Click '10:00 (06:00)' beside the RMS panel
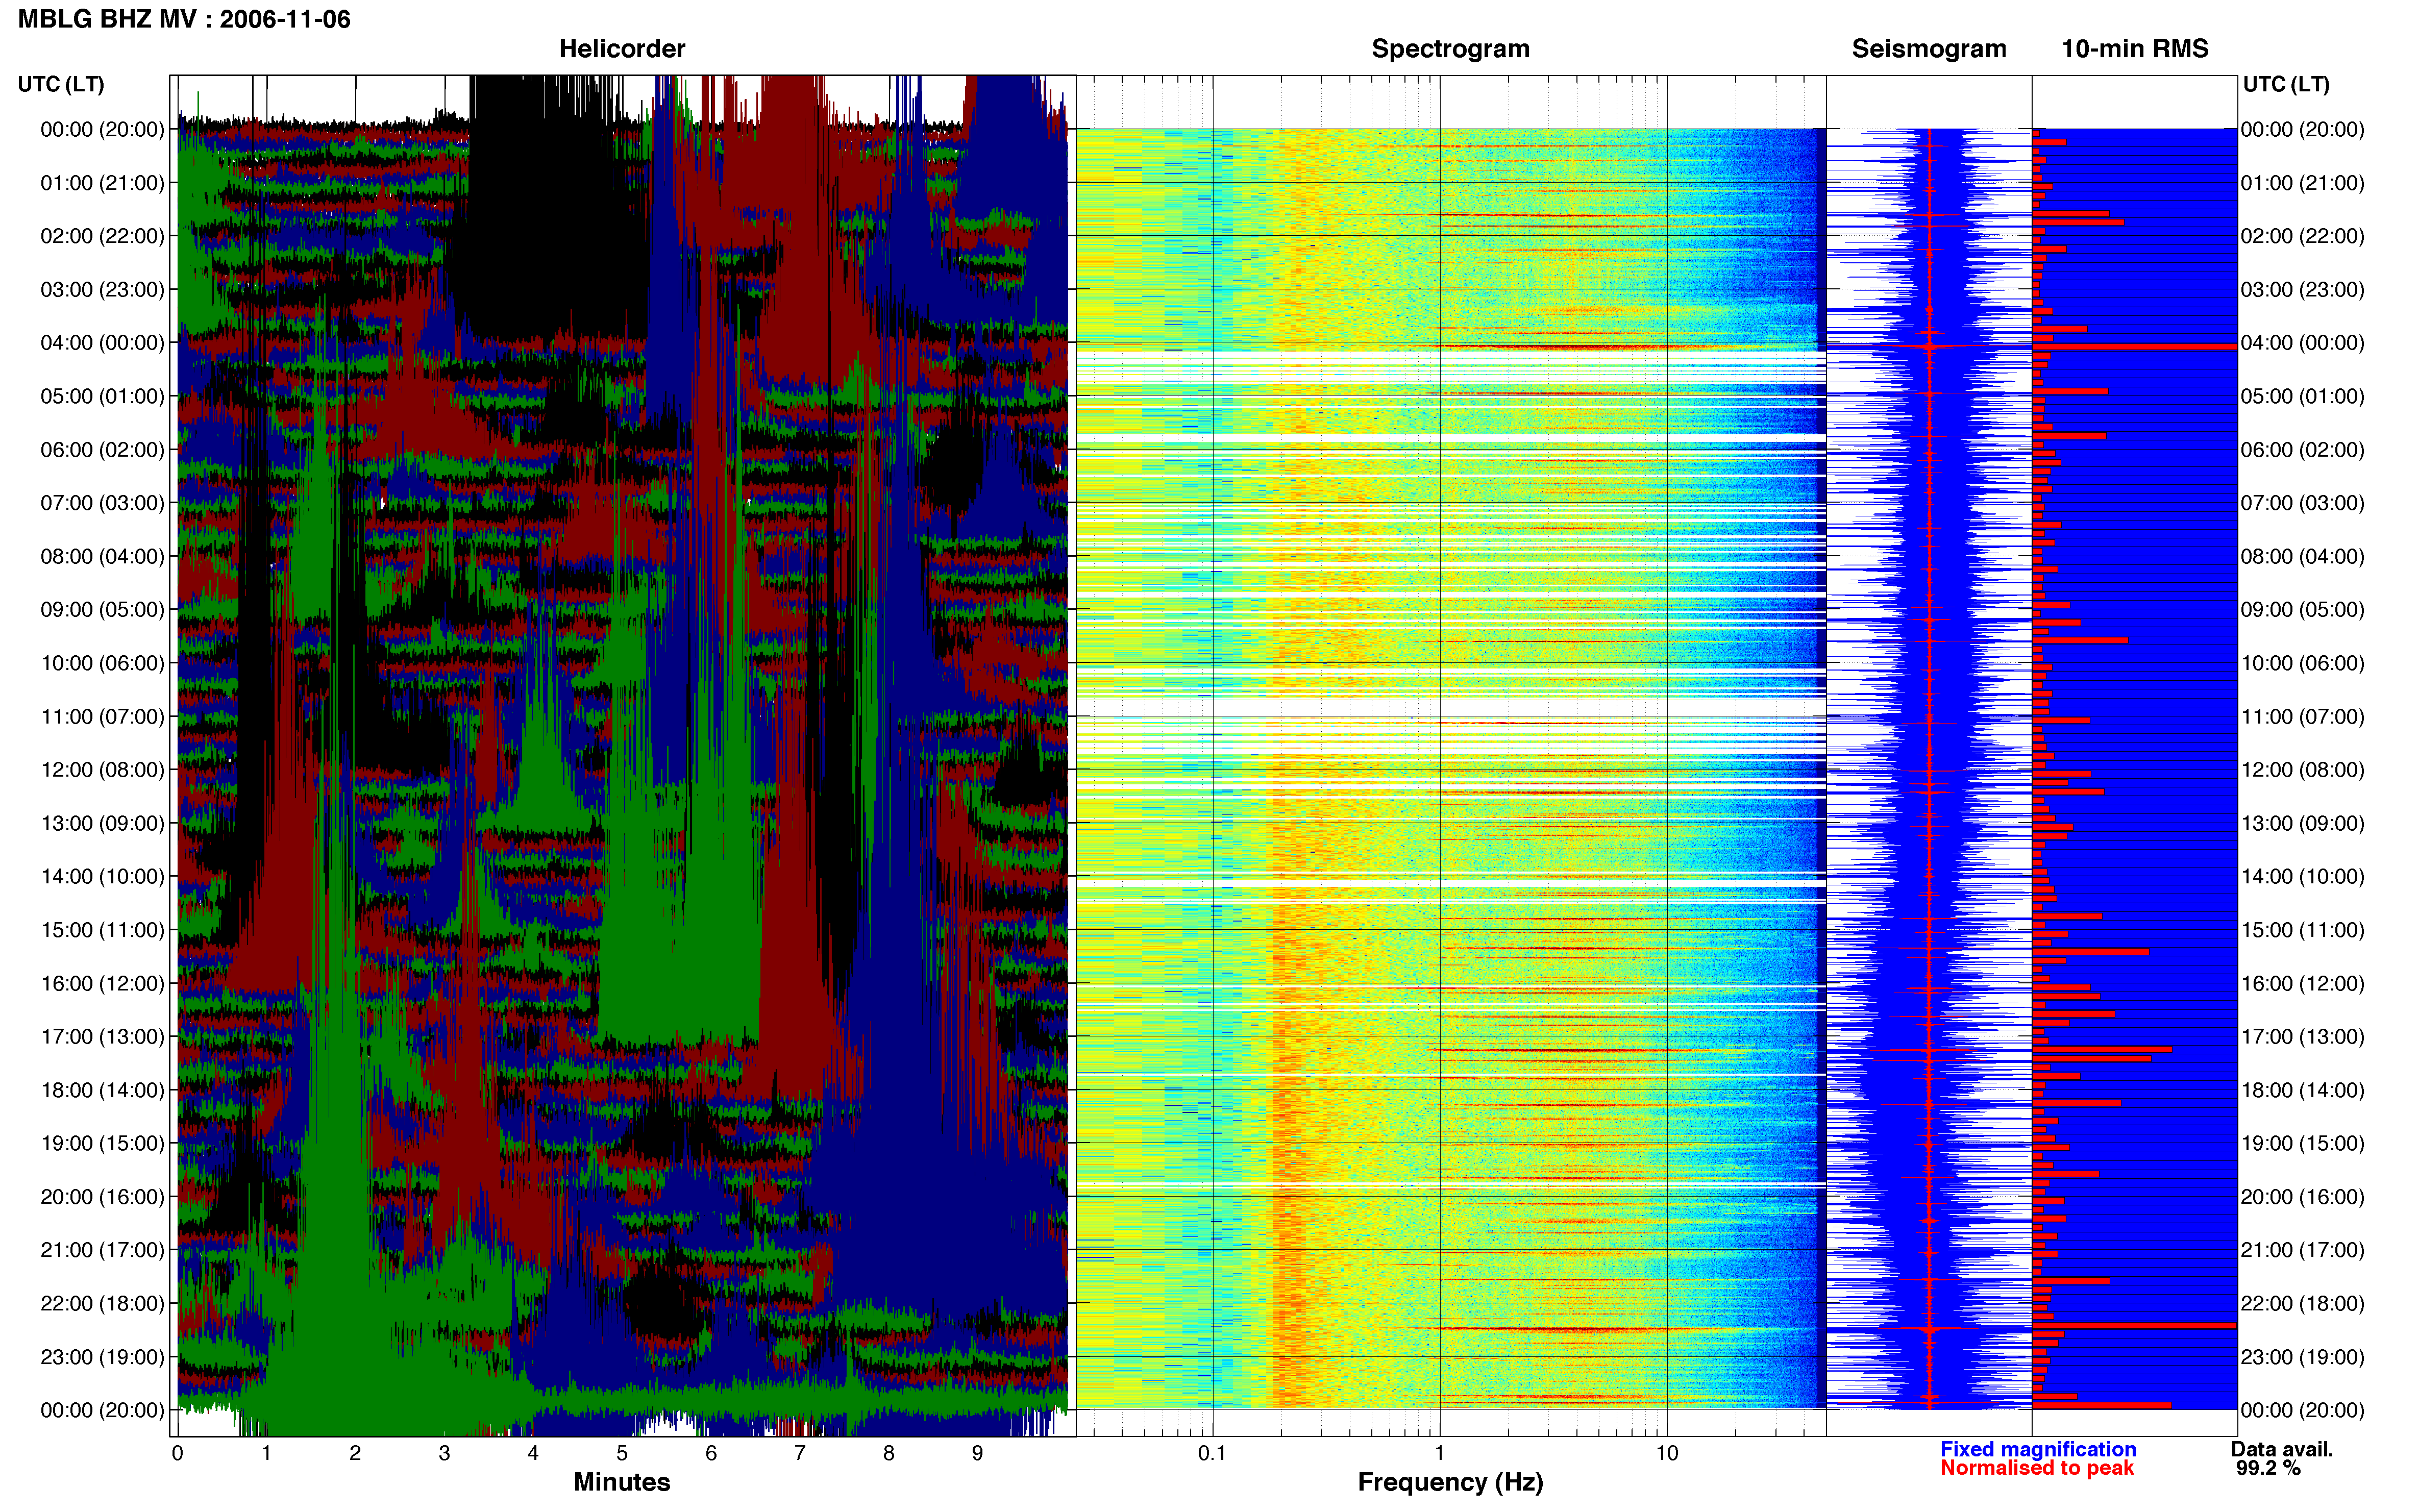Image resolution: width=2419 pixels, height=1512 pixels. tap(2302, 663)
